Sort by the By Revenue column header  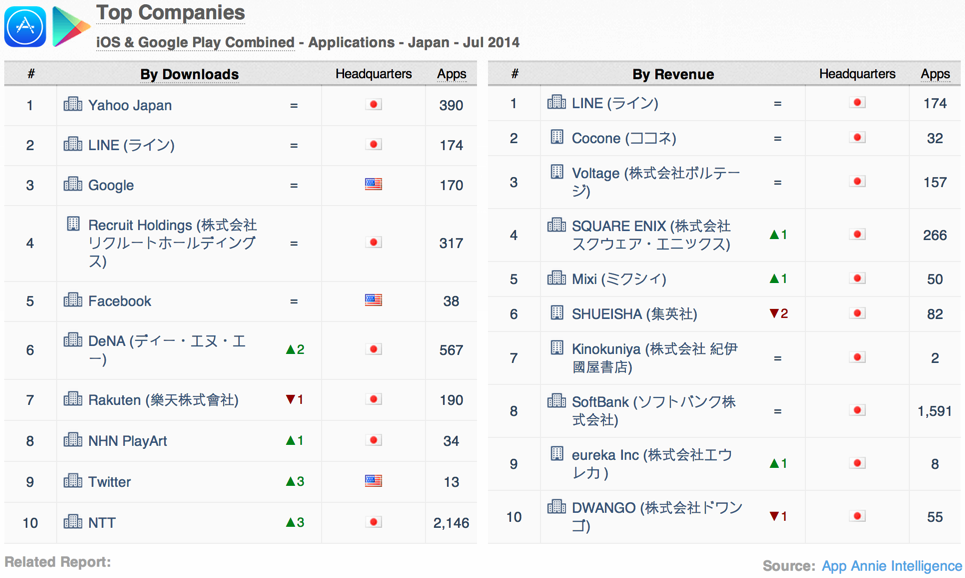point(673,74)
